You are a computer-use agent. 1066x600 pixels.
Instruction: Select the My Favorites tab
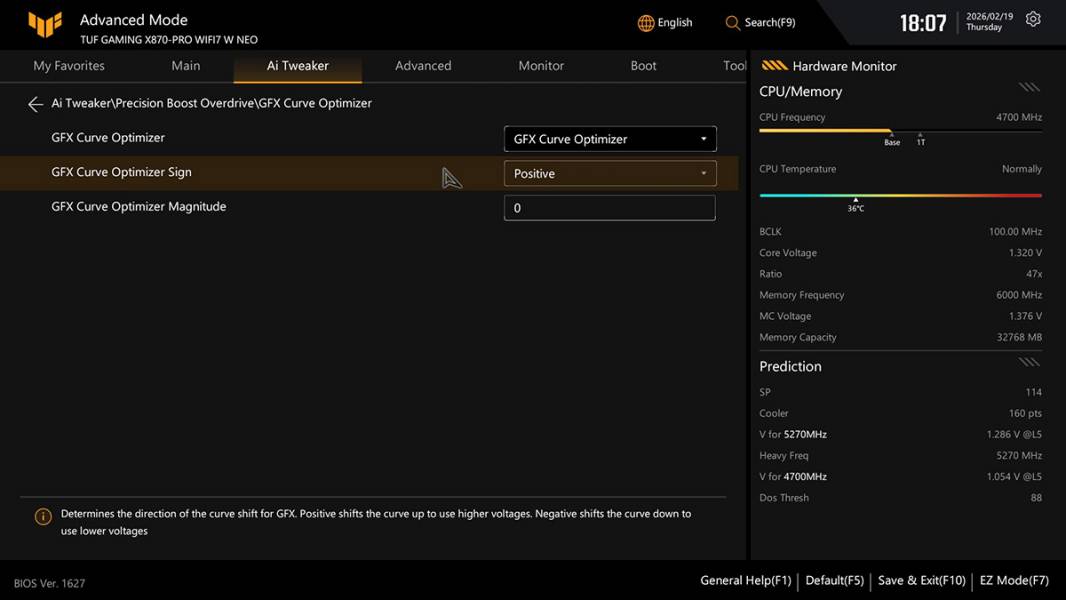(69, 66)
